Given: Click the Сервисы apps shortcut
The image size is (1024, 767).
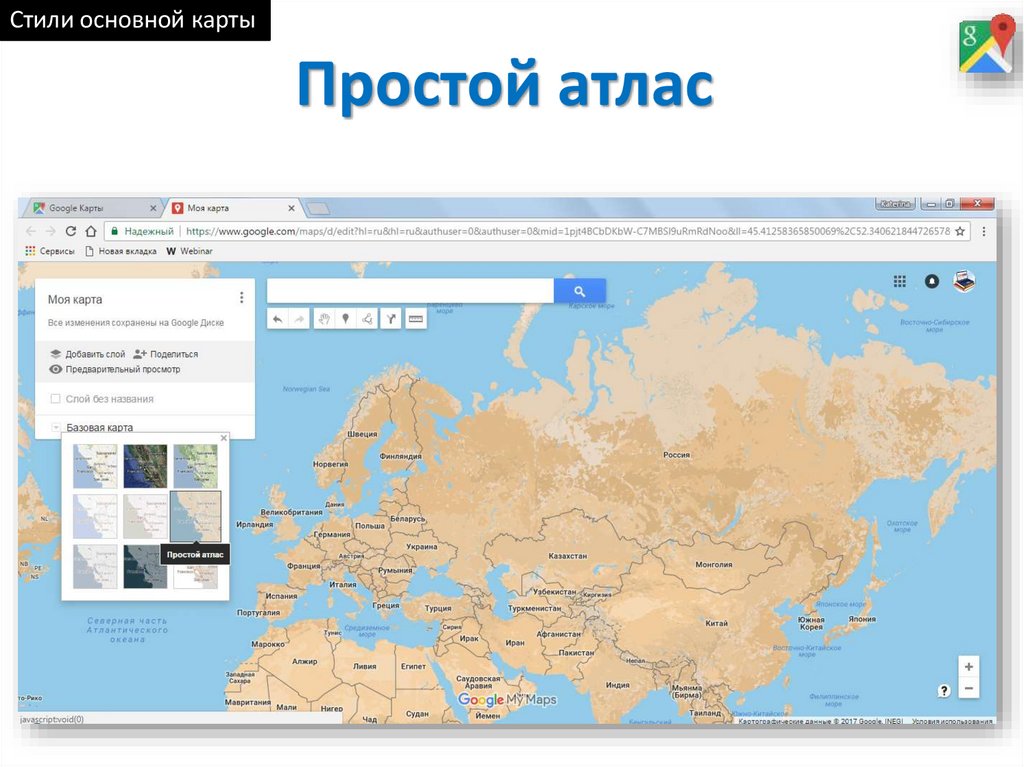Looking at the screenshot, I should 50,251.
